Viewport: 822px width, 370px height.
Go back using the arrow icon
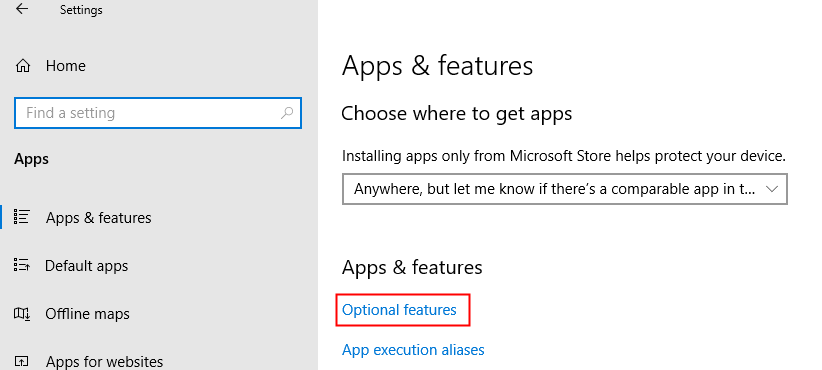[21, 9]
